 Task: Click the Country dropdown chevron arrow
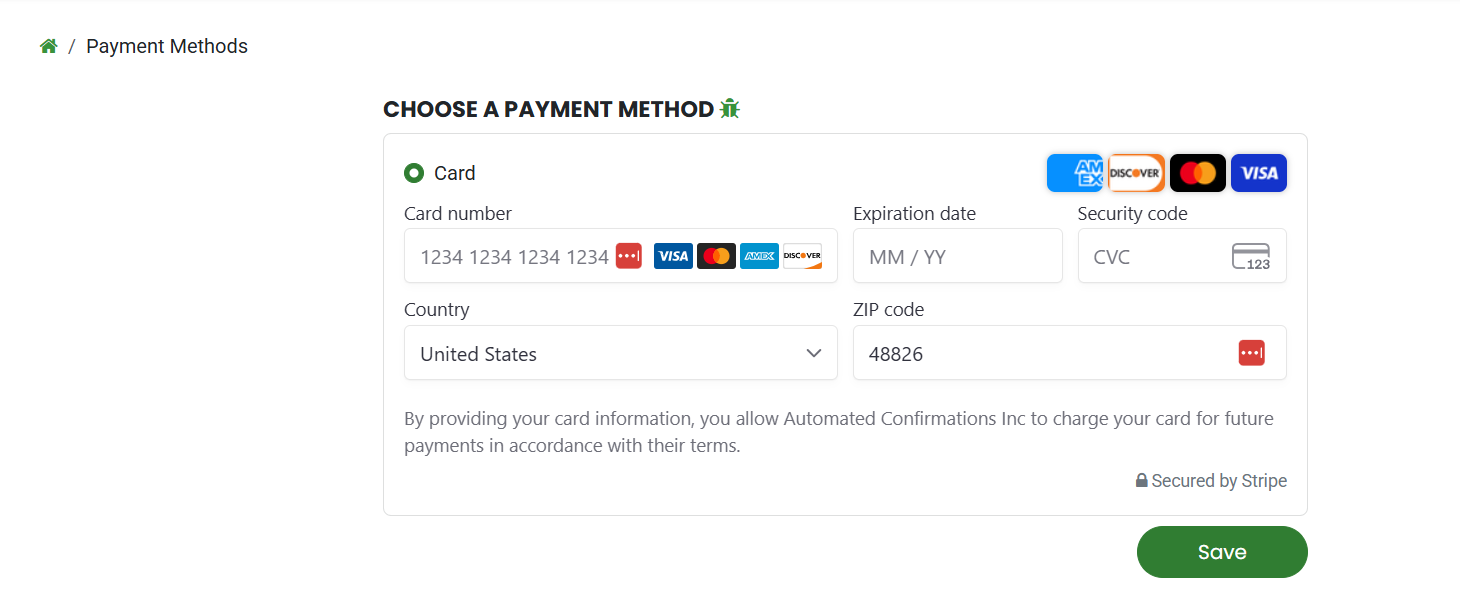[x=814, y=353]
